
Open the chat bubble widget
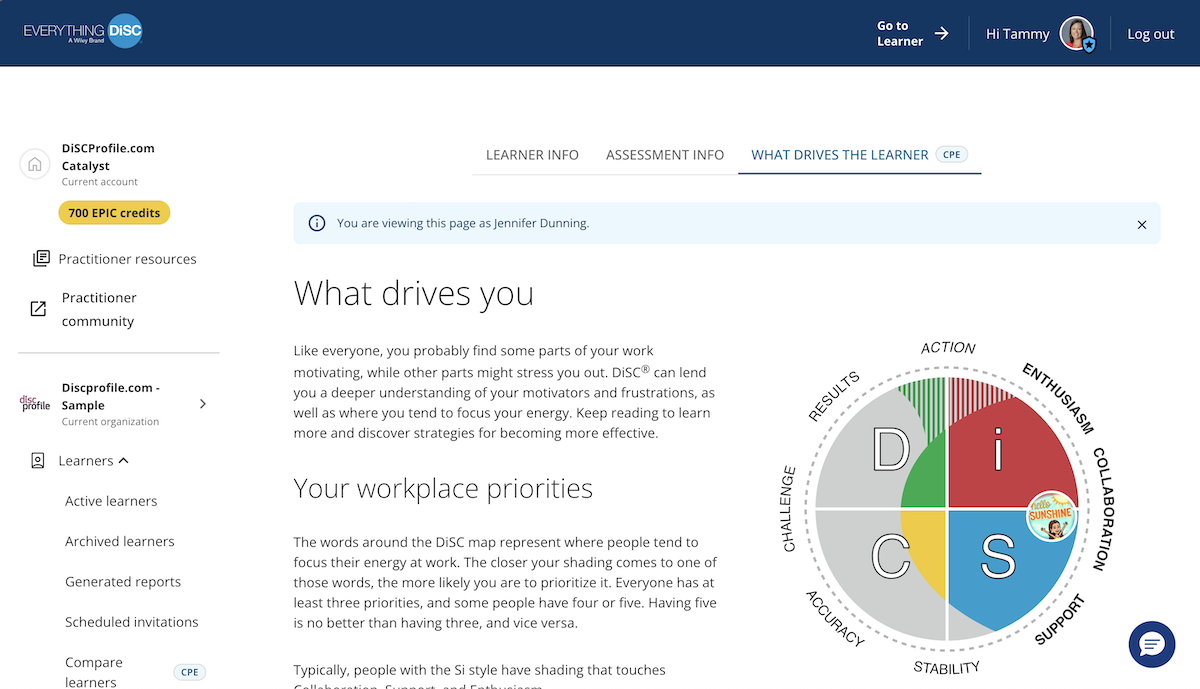point(1152,644)
